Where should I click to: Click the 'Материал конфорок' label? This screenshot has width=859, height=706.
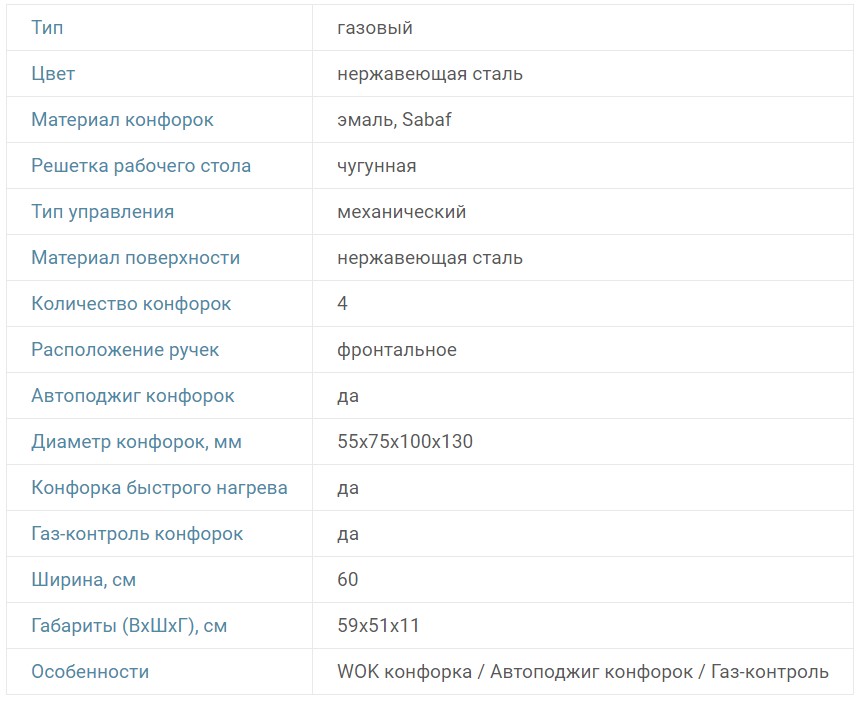tap(122, 120)
